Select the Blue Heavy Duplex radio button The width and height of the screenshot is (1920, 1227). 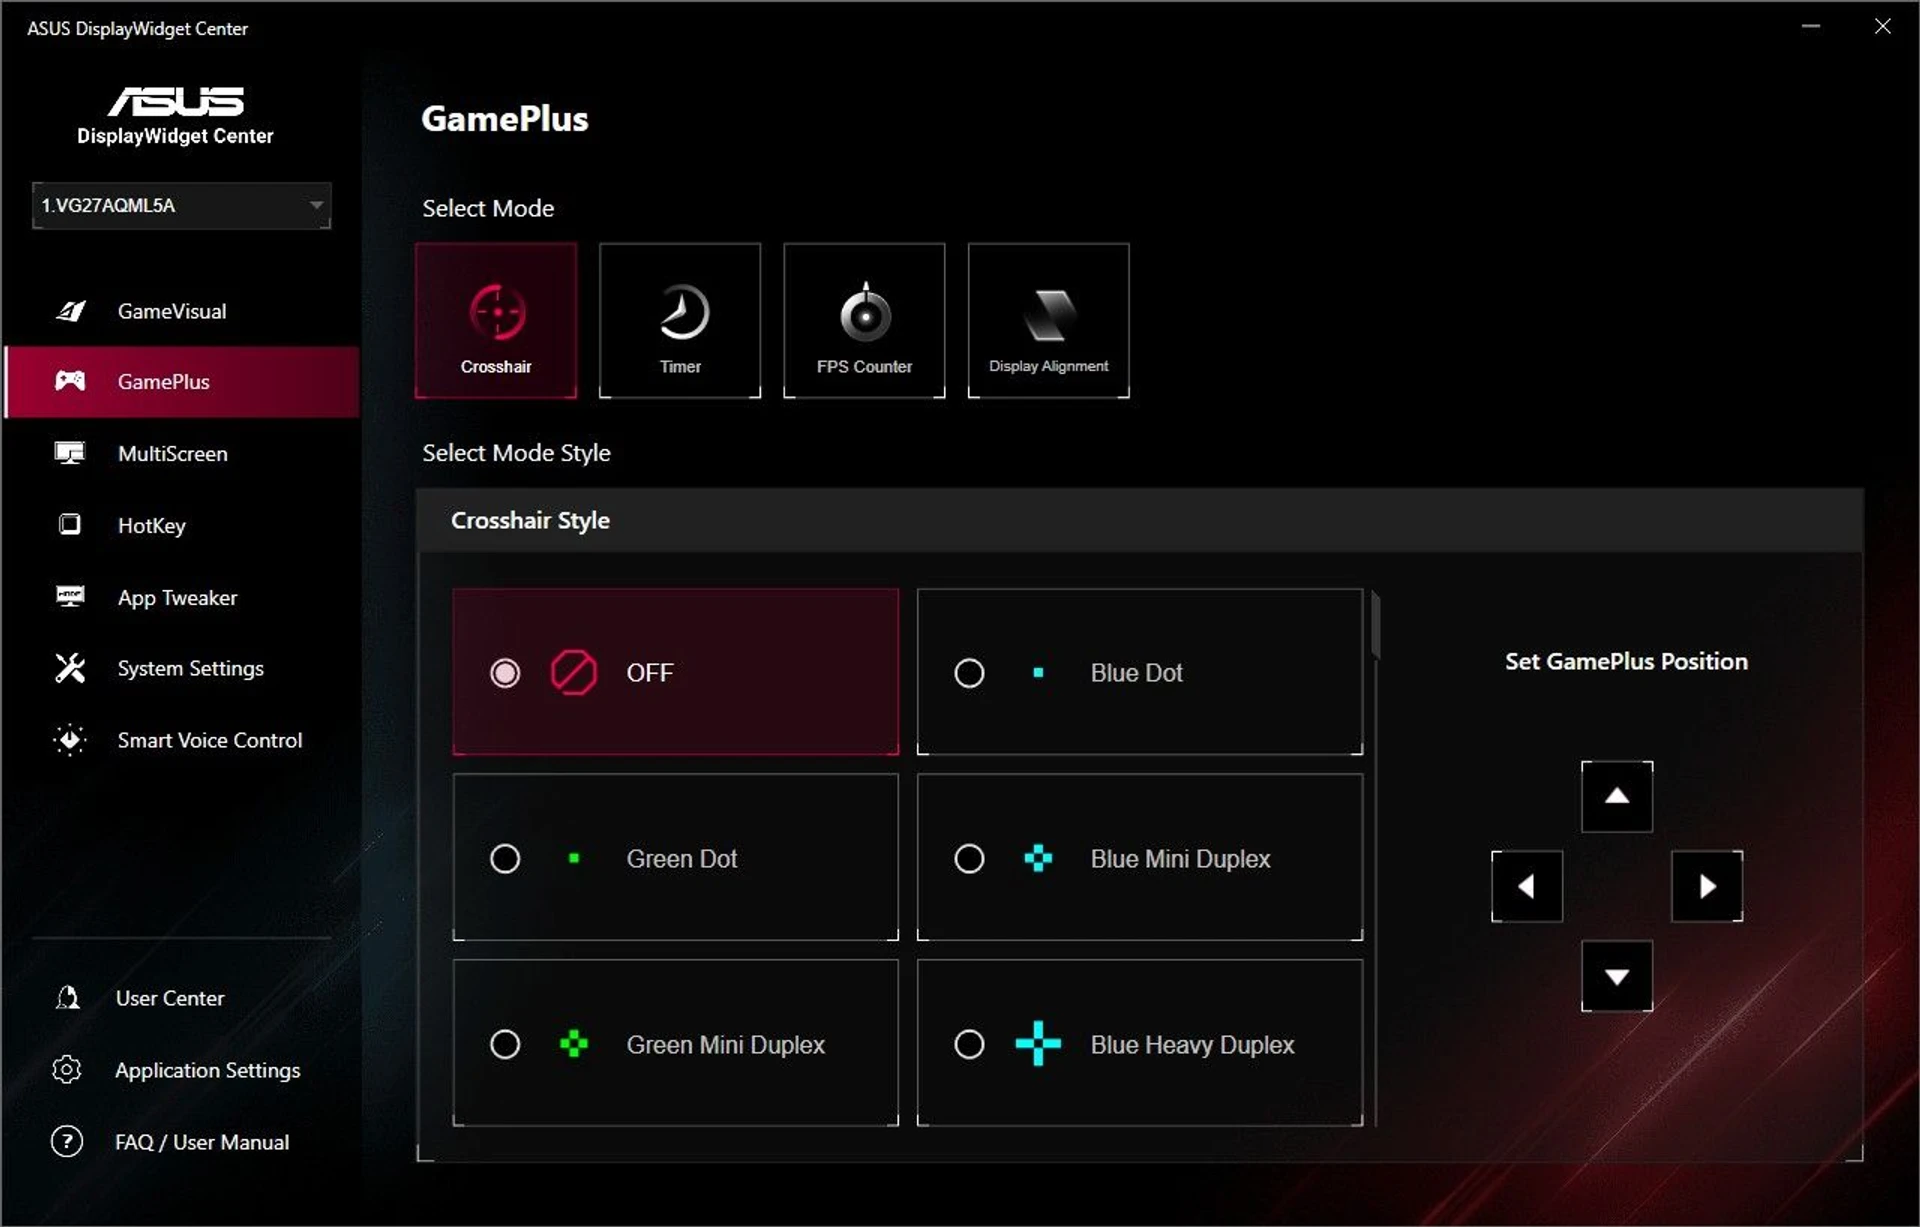969,1044
